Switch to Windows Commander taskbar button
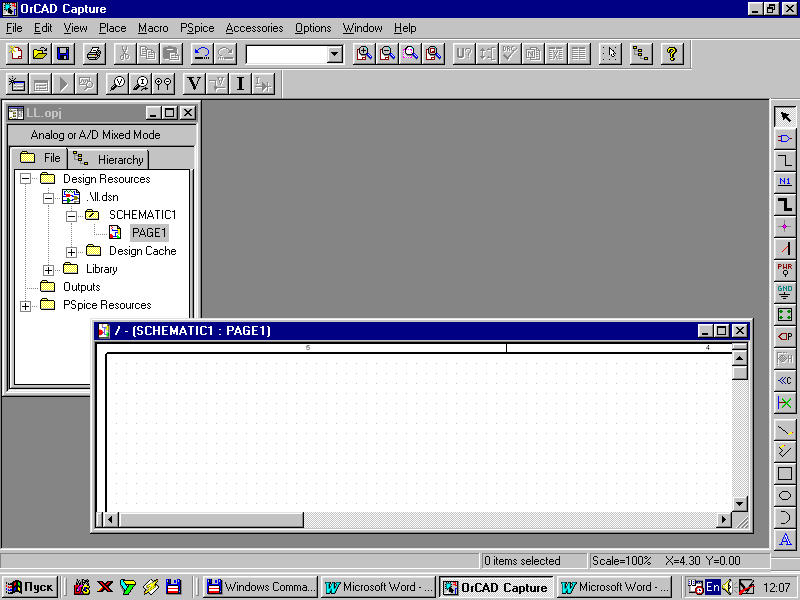The image size is (800, 600). (261, 587)
